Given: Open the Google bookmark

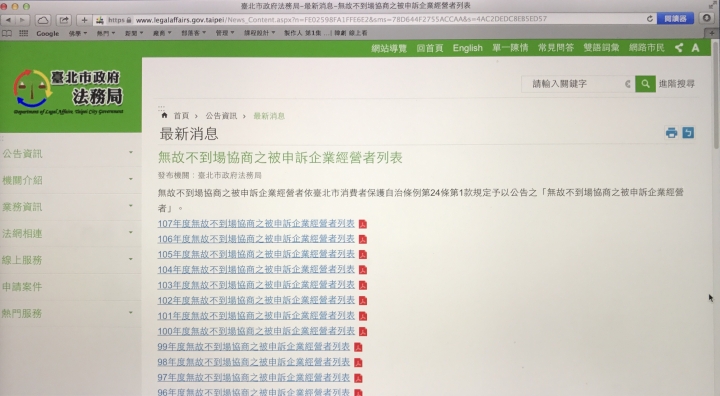Looking at the screenshot, I should click(48, 34).
